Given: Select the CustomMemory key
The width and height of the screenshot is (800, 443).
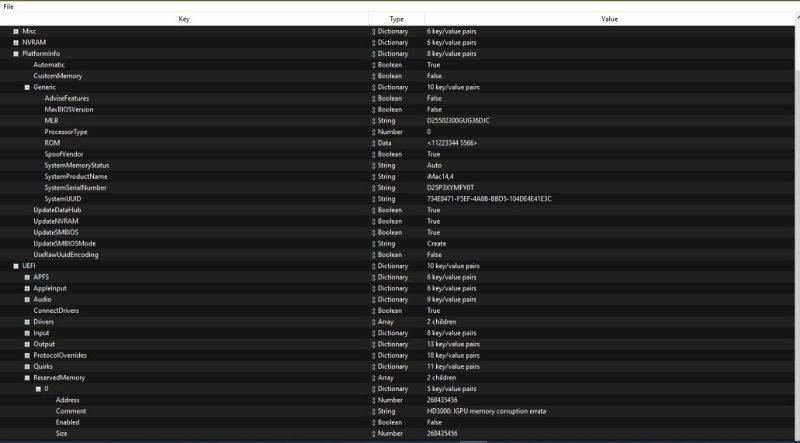Looking at the screenshot, I should (58, 76).
